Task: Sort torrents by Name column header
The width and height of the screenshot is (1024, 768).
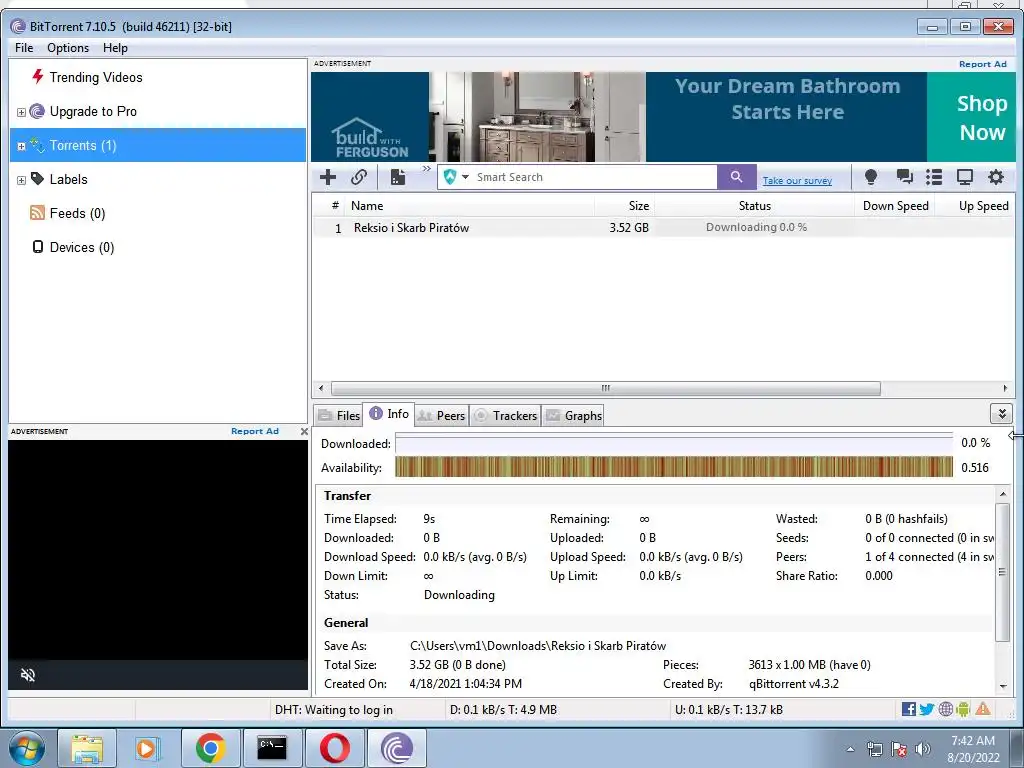Action: pyautogui.click(x=470, y=206)
